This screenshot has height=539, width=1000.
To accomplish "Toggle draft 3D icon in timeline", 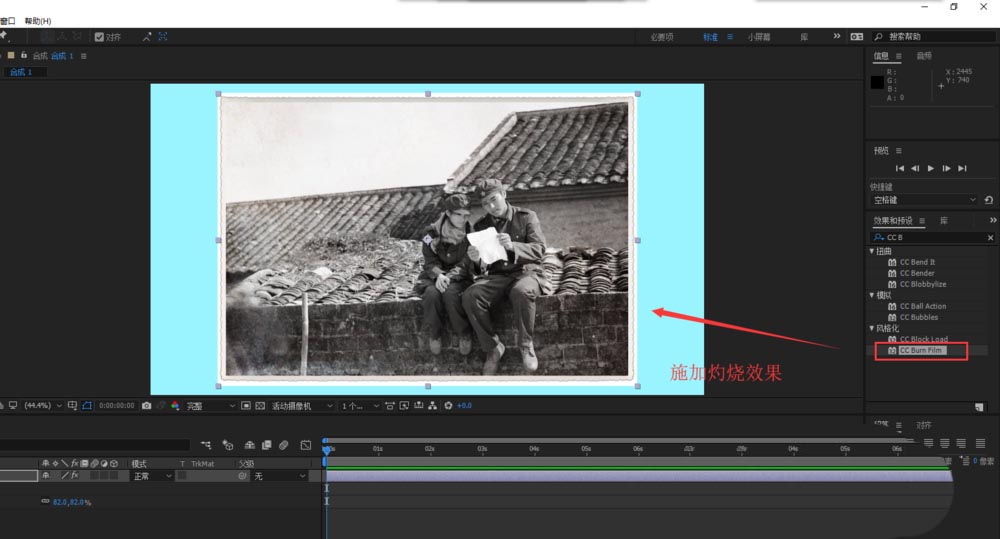I will [228, 445].
